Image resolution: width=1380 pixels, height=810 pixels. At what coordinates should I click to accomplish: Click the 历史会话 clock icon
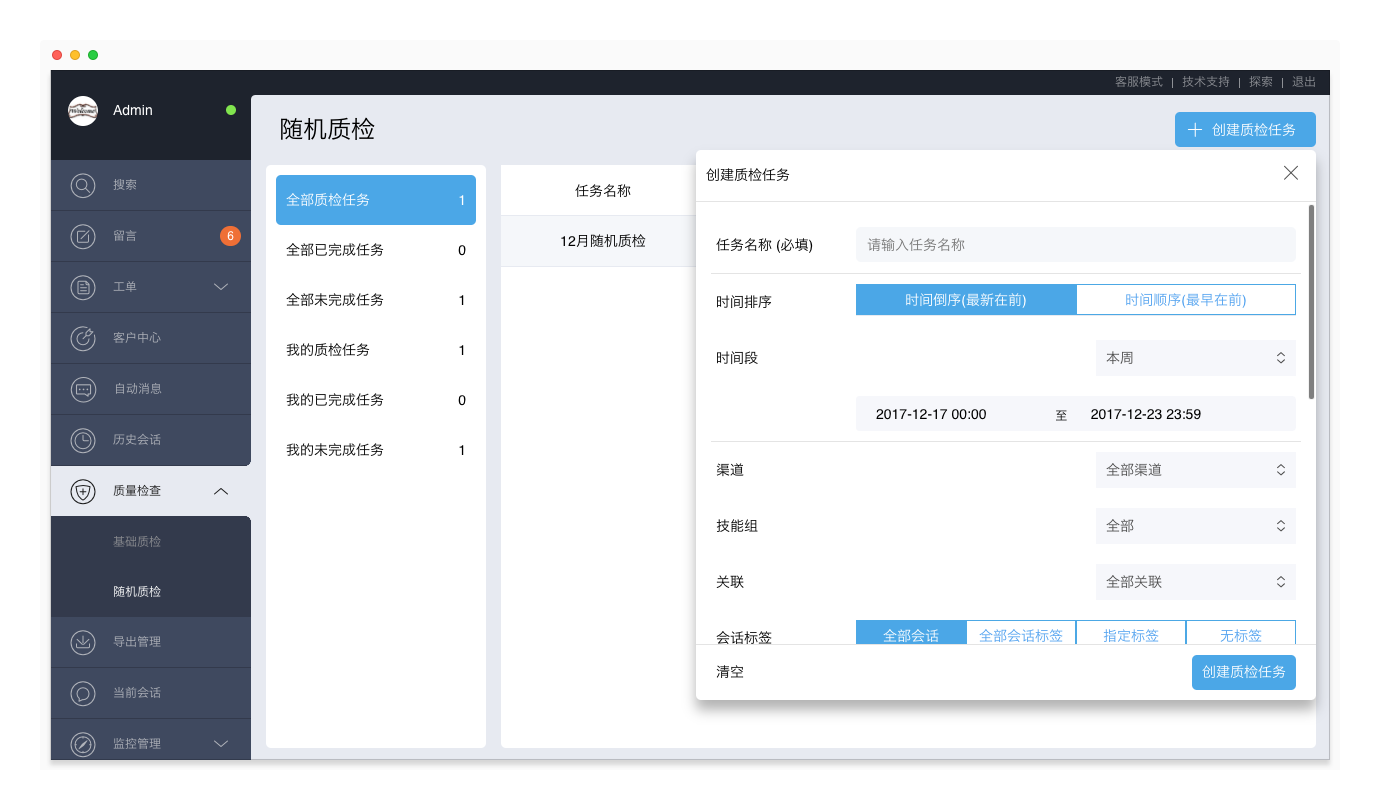click(x=83, y=440)
